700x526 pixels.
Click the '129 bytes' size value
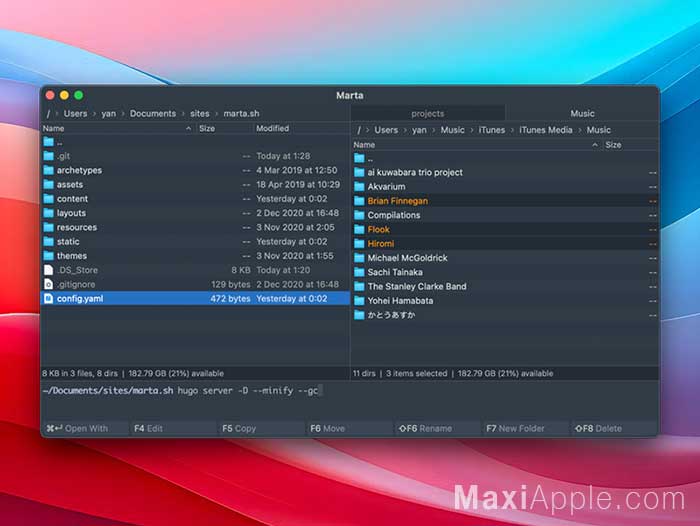coord(231,284)
